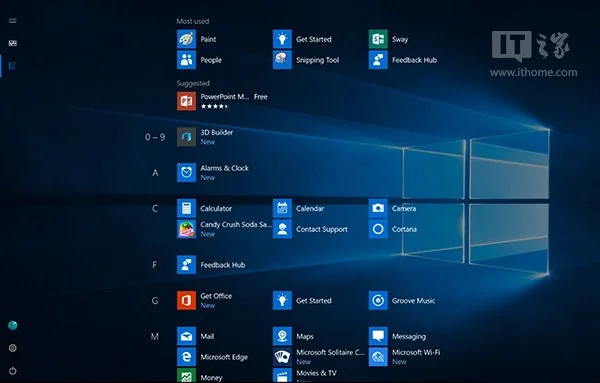Open the Movies & TV icon
Viewport: 600px width, 383px height.
click(282, 375)
